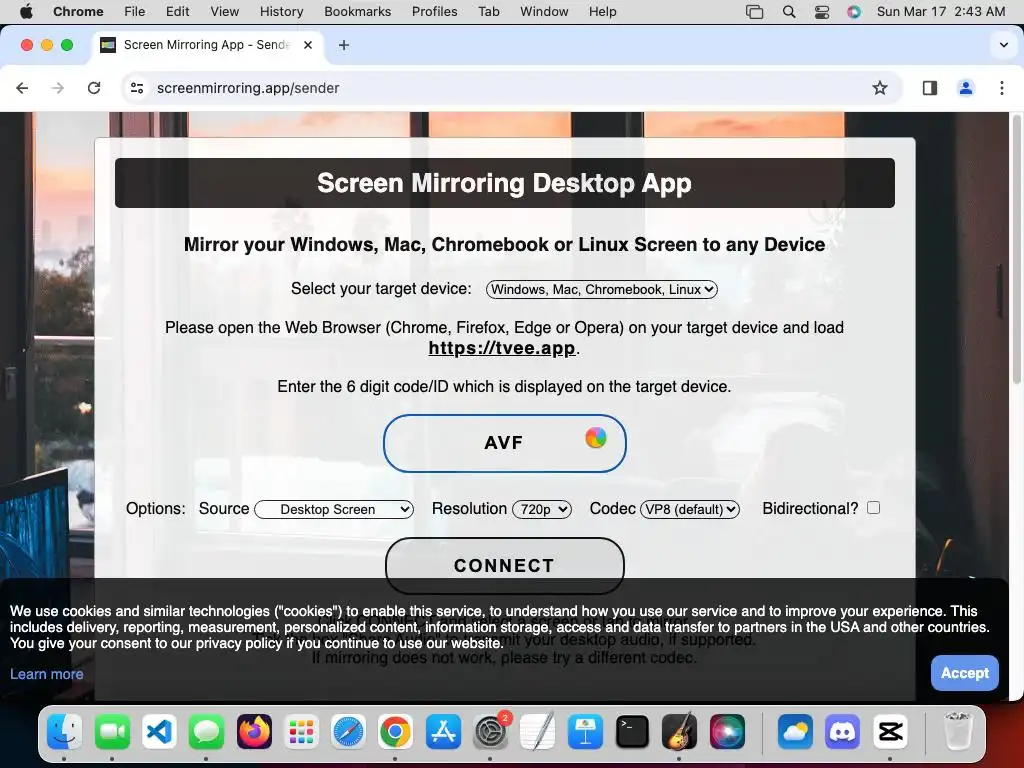Open Chrome File menu

click(x=135, y=12)
